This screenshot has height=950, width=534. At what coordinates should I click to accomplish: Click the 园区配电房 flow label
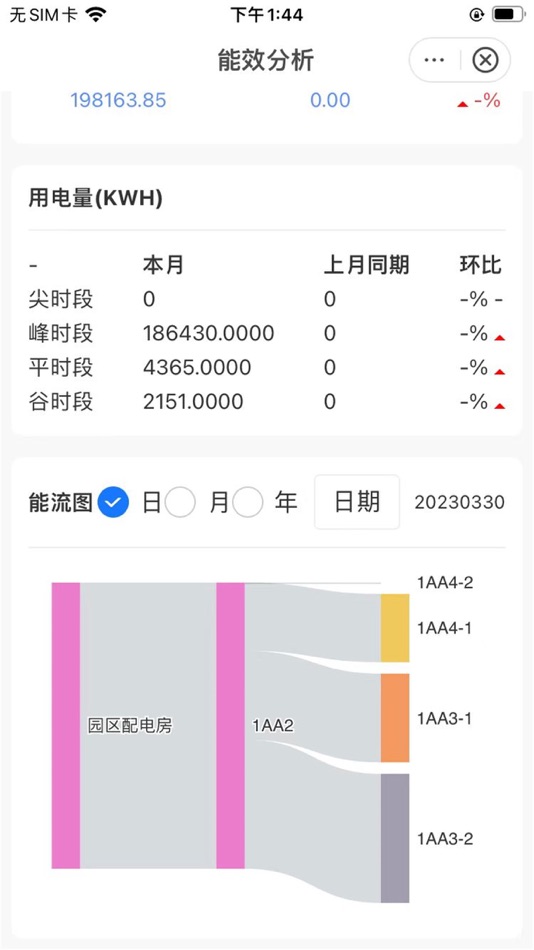[130, 726]
